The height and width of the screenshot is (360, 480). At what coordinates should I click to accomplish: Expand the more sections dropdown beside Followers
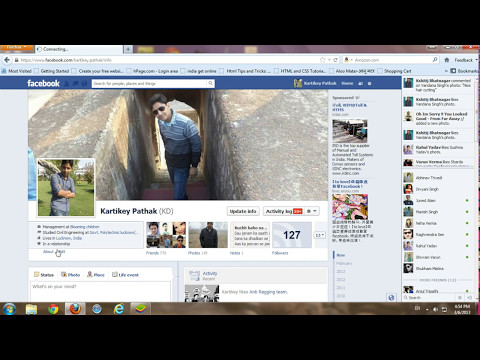[x=320, y=235]
